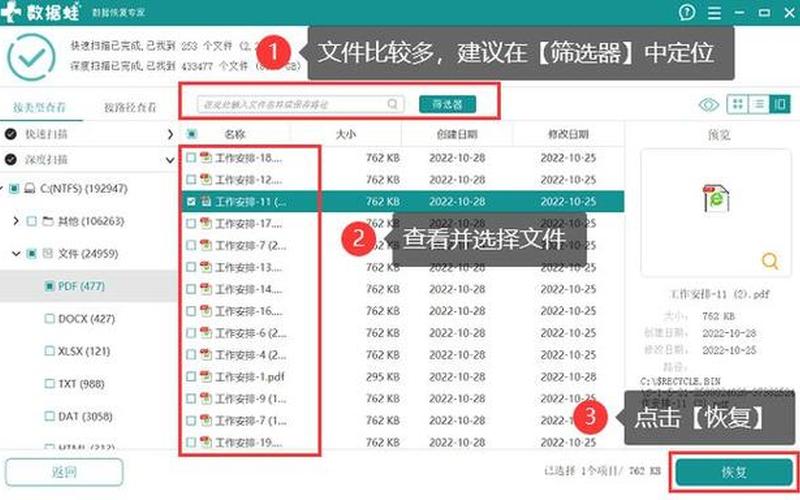Click the folder icon beside 其他 (106263)
This screenshot has height=500, width=800.
pos(47,221)
